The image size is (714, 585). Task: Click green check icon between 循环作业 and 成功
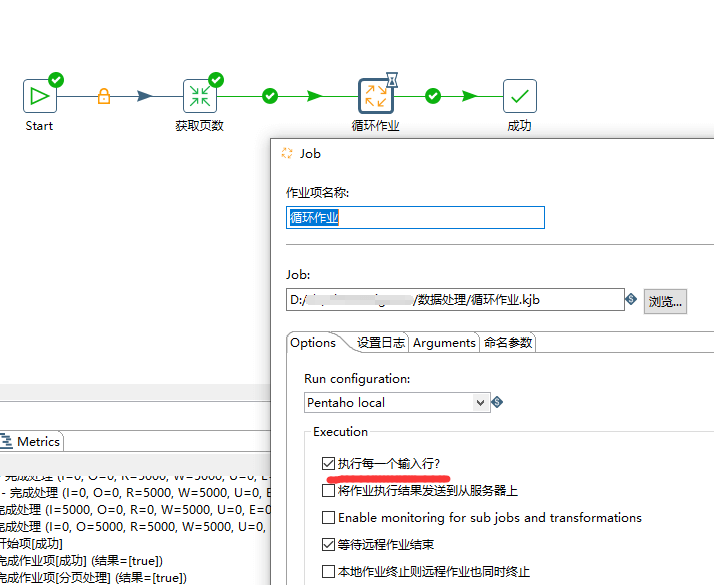pyautogui.click(x=433, y=96)
